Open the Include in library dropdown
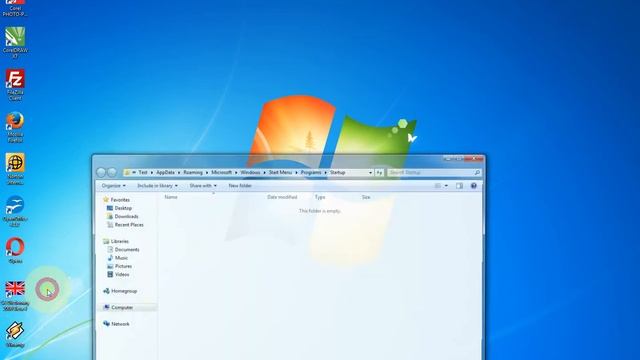The image size is (640, 360). point(158,186)
